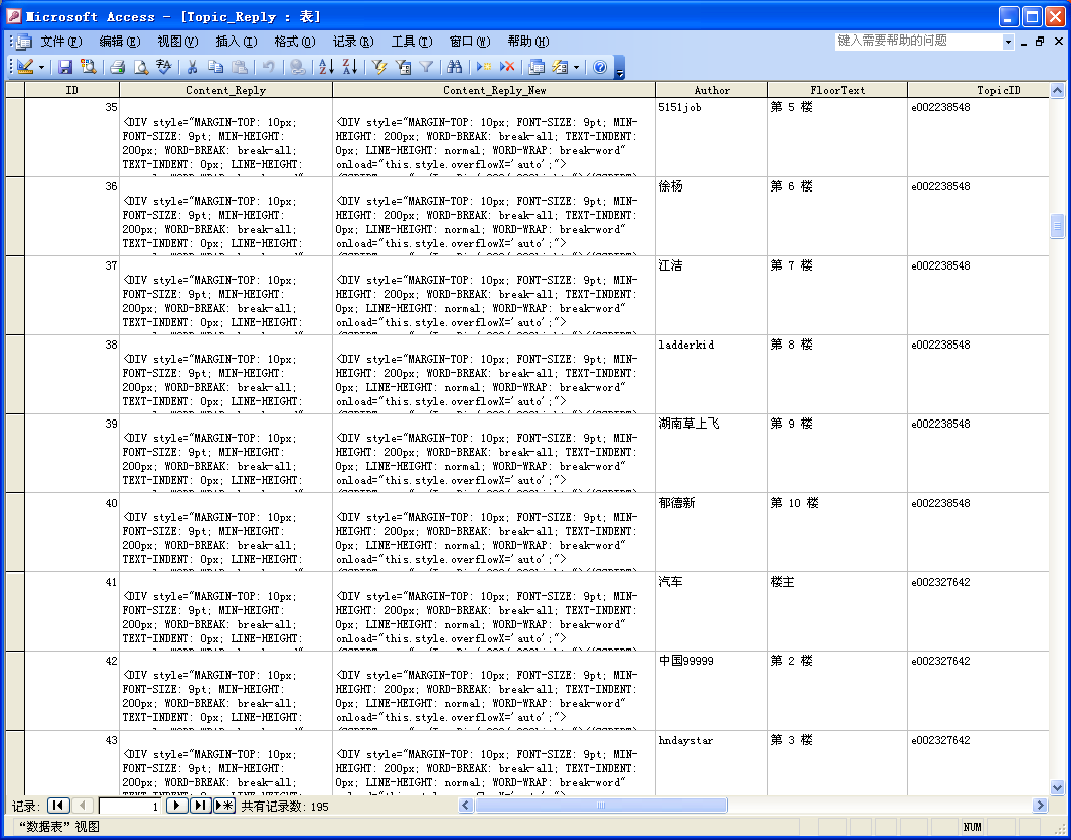Image resolution: width=1071 pixels, height=840 pixels.
Task: Open the View mode dropdown arrow
Action: (x=41, y=67)
